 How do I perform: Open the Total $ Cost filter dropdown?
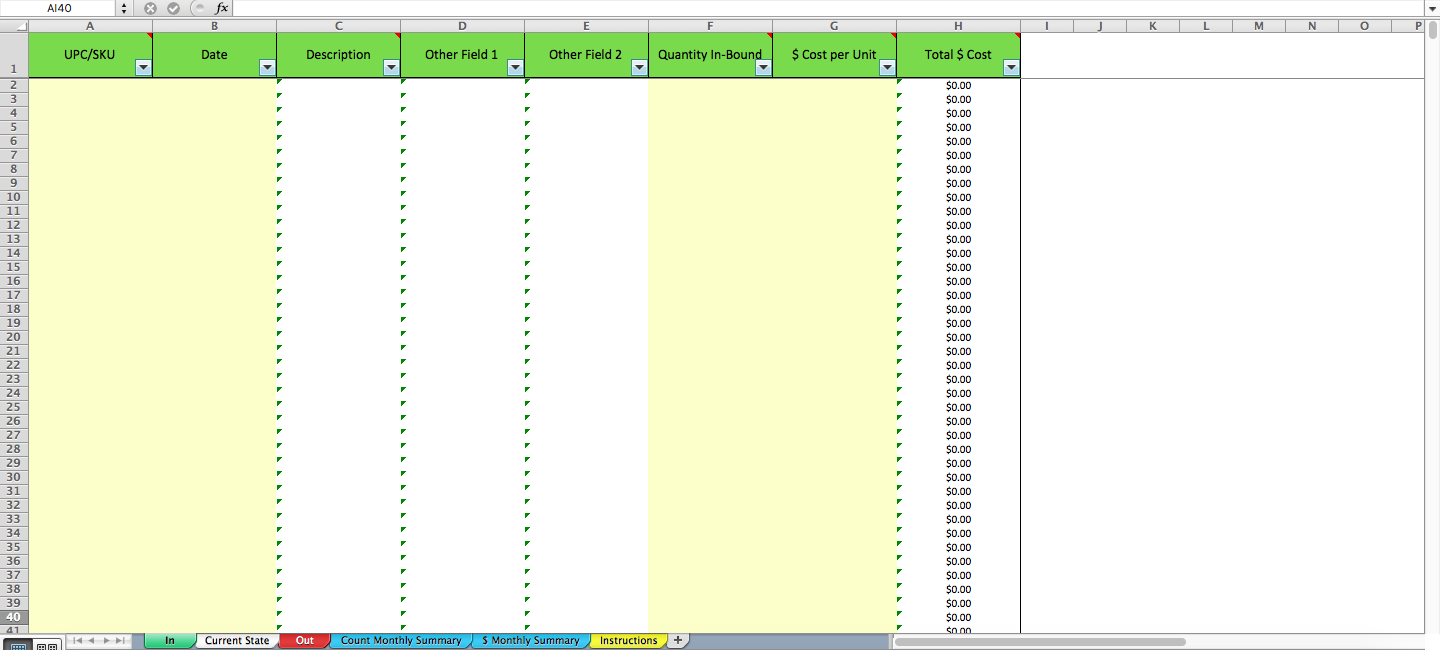pos(1010,66)
